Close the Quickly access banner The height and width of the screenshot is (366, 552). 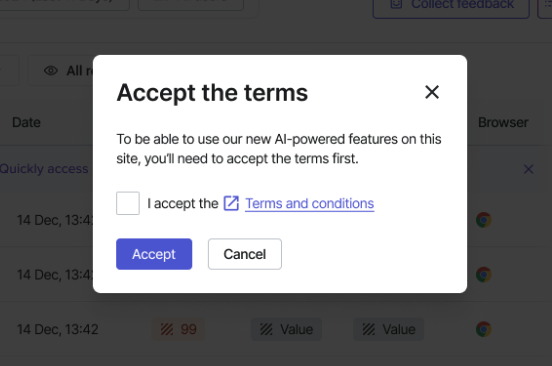[528, 169]
